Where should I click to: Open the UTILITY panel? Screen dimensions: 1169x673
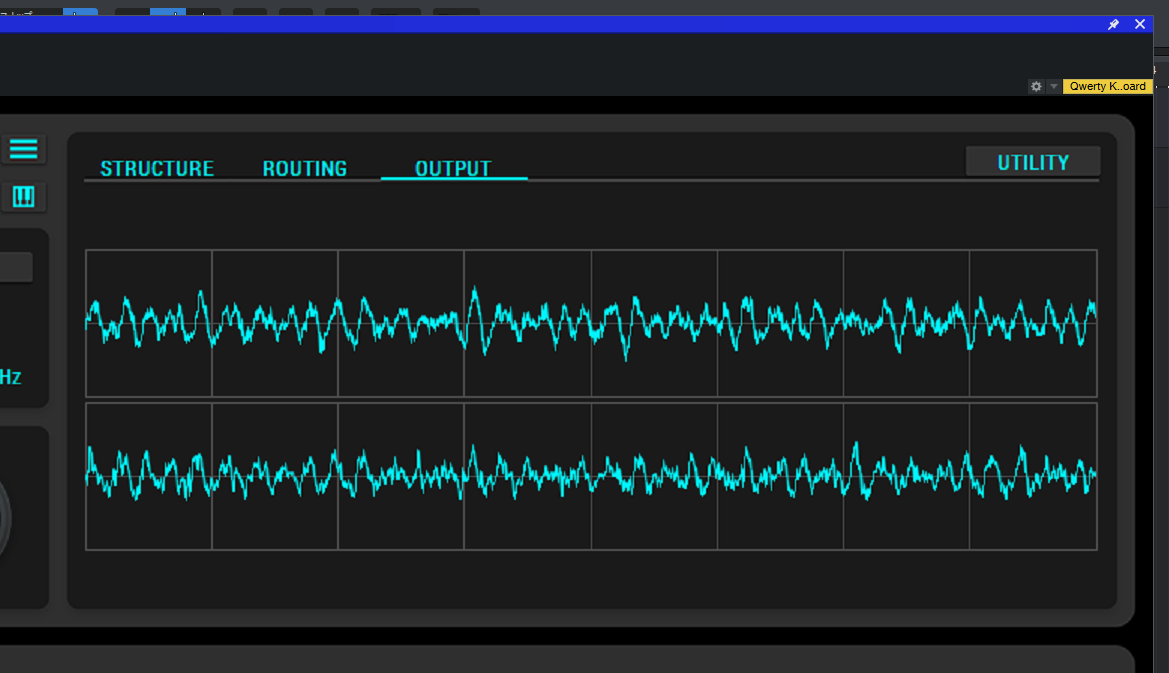pyautogui.click(x=1033, y=162)
